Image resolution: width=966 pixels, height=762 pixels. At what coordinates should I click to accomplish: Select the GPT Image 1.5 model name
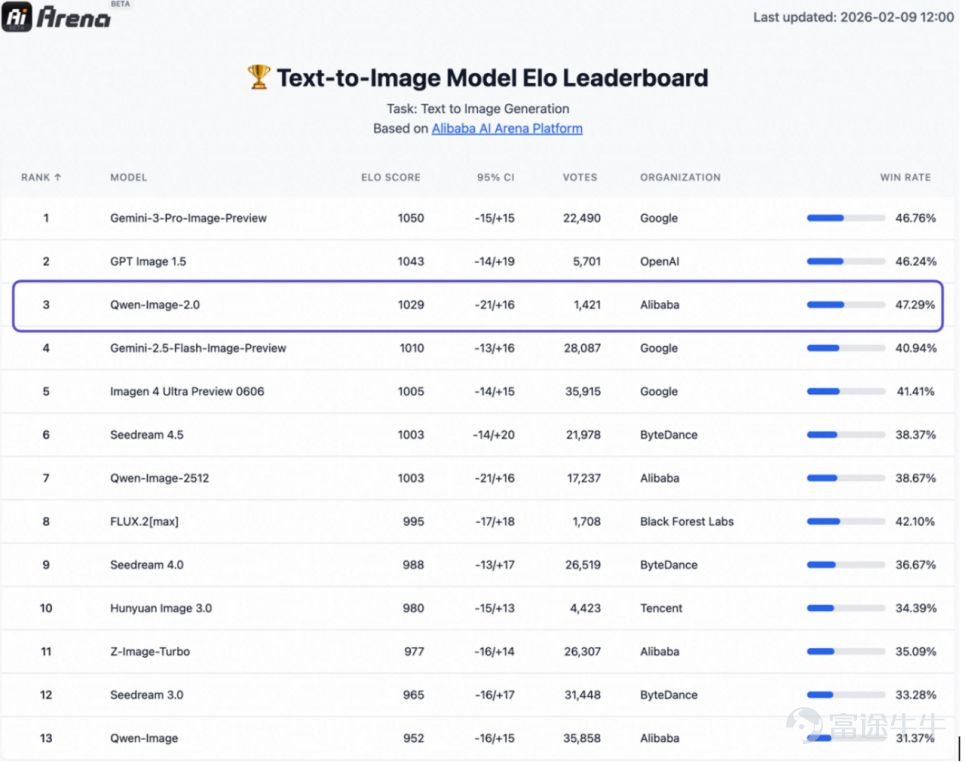(x=148, y=262)
